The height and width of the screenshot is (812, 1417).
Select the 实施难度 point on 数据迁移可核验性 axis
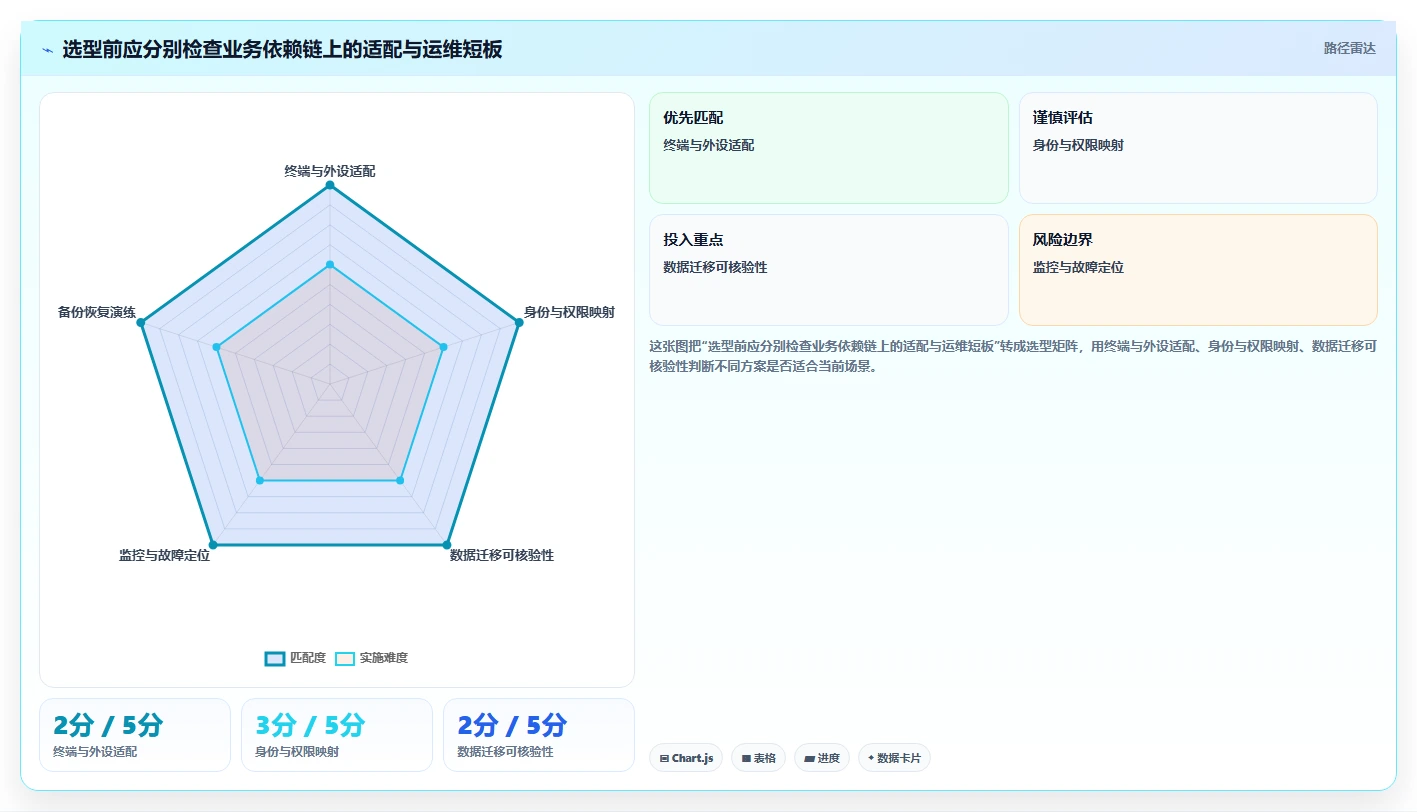pyautogui.click(x=400, y=481)
